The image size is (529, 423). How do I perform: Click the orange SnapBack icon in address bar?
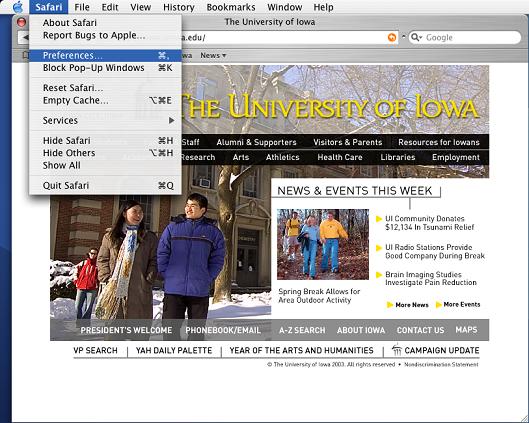pyautogui.click(x=392, y=37)
